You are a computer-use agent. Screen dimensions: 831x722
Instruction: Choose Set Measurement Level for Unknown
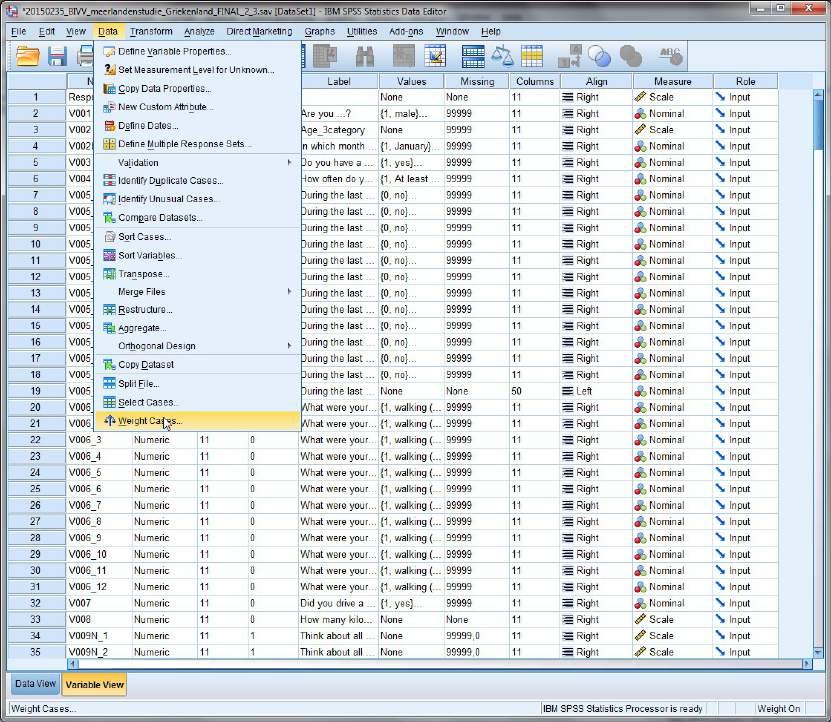[x=197, y=69]
